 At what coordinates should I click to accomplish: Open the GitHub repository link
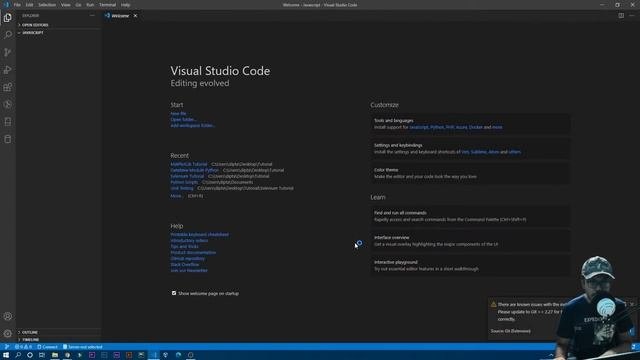pyautogui.click(x=188, y=259)
